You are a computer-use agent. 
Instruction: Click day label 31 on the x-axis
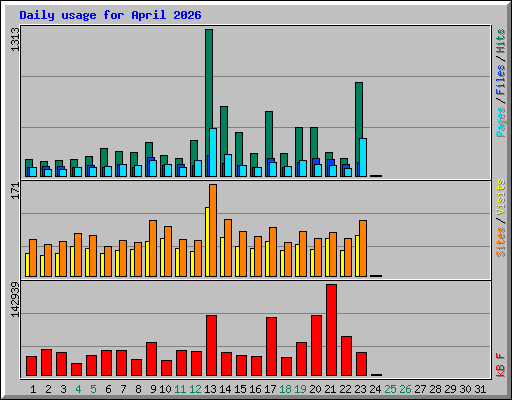pos(480,389)
